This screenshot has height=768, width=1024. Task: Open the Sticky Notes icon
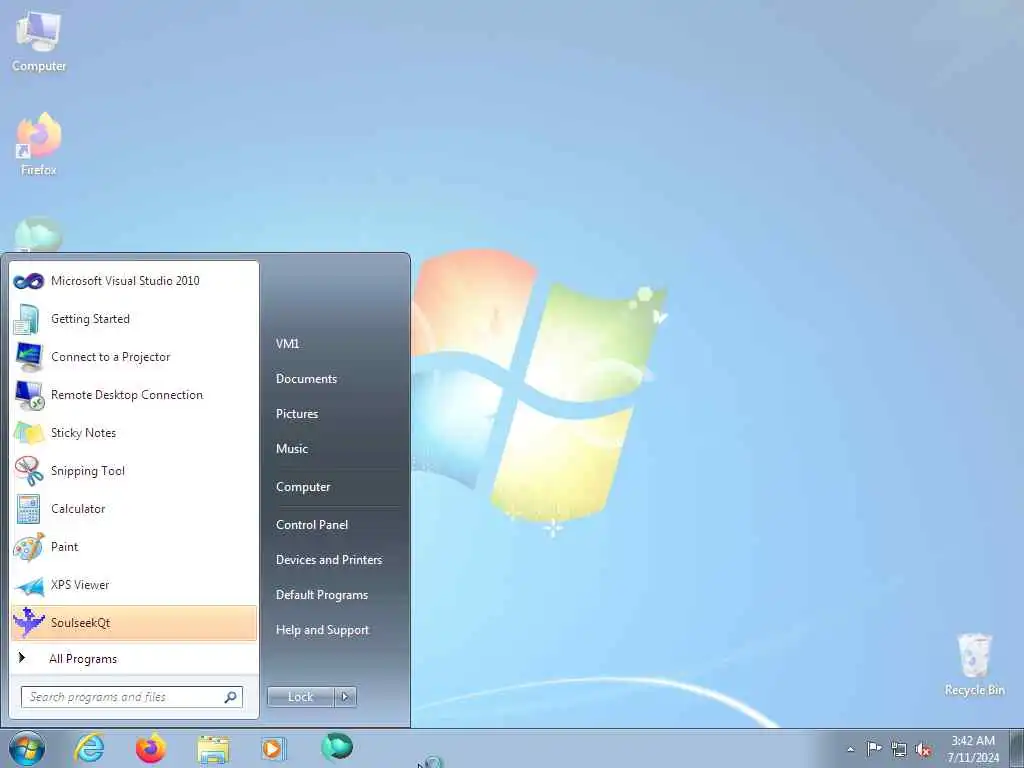29,433
